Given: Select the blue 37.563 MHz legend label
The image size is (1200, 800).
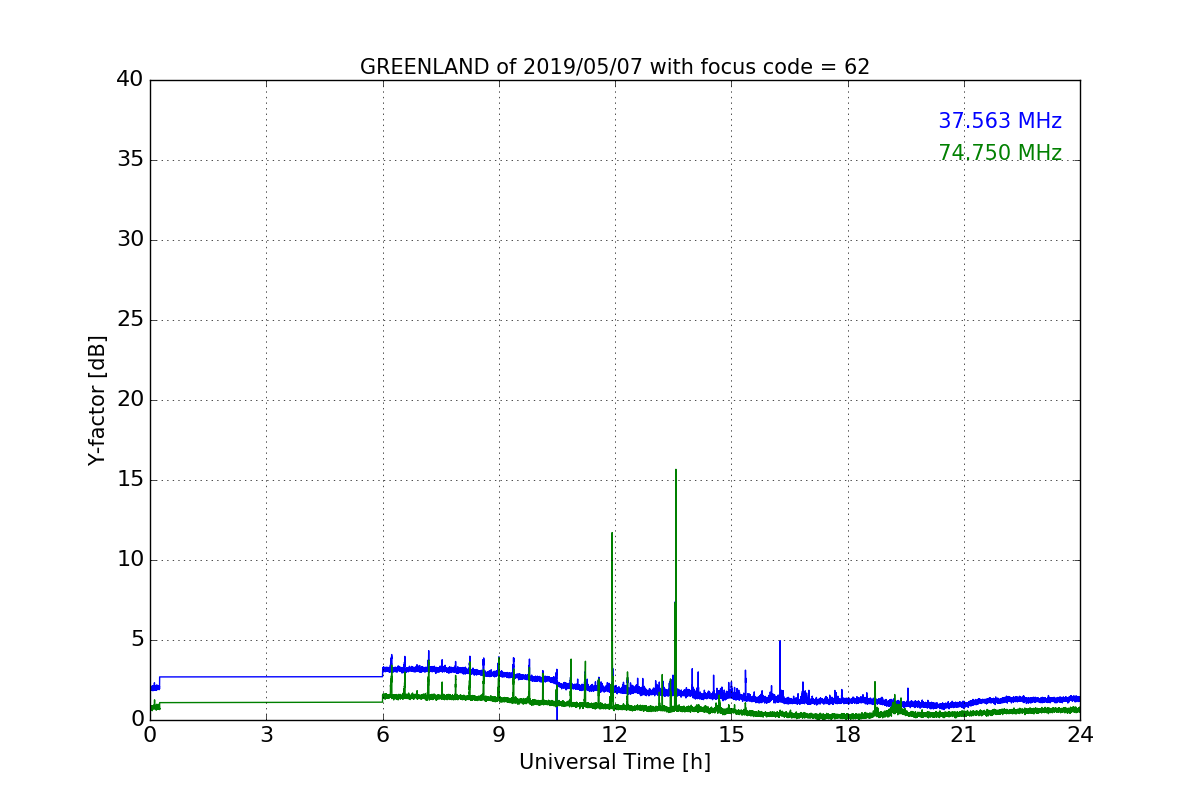Looking at the screenshot, I should pyautogui.click(x=999, y=121).
